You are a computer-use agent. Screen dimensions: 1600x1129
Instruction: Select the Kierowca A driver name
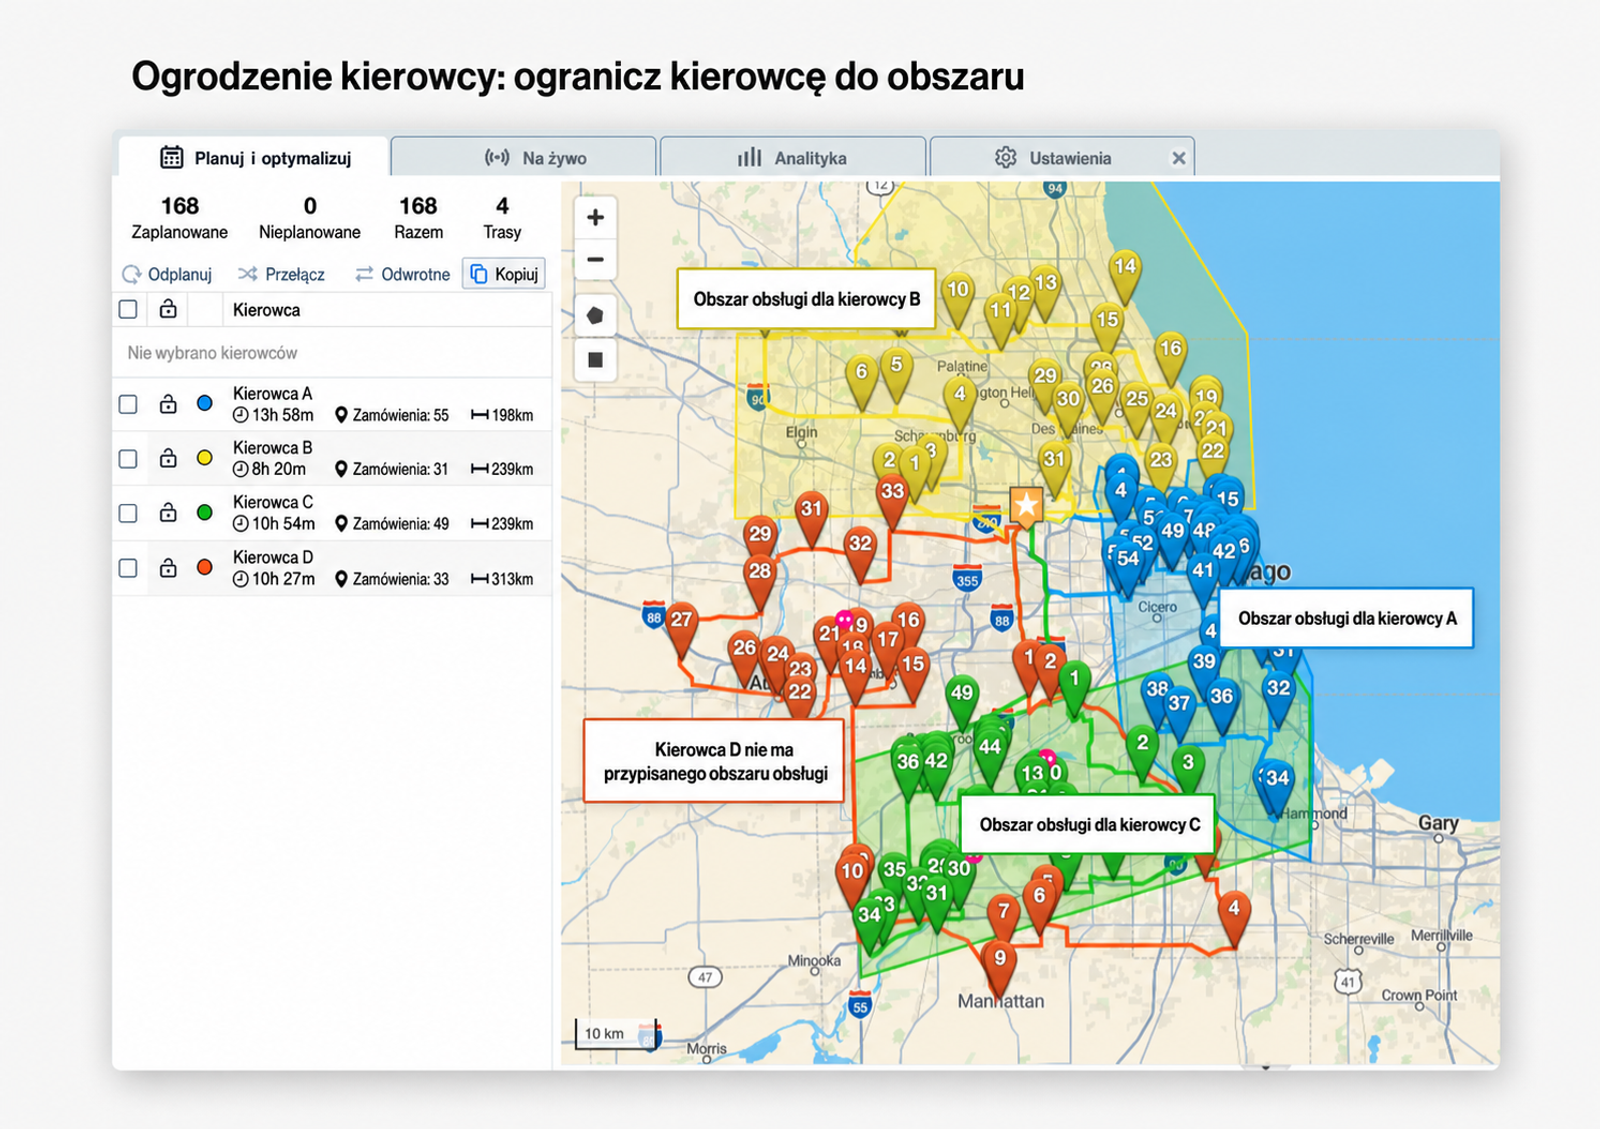[272, 394]
